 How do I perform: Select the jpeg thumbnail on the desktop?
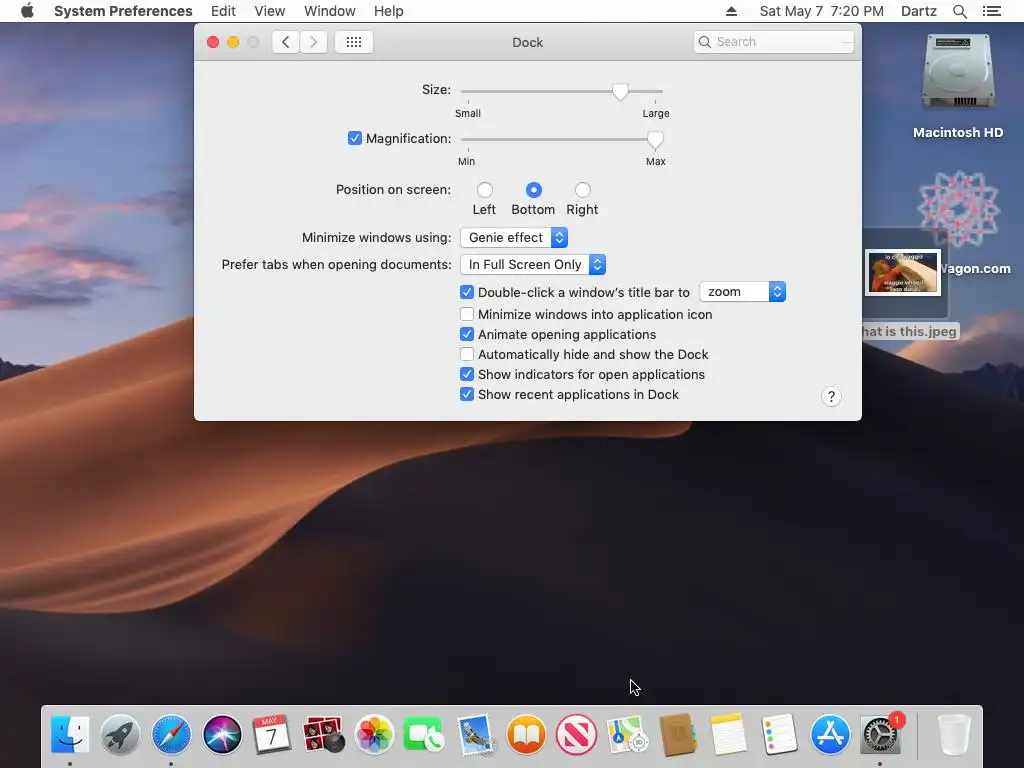pyautogui.click(x=903, y=272)
